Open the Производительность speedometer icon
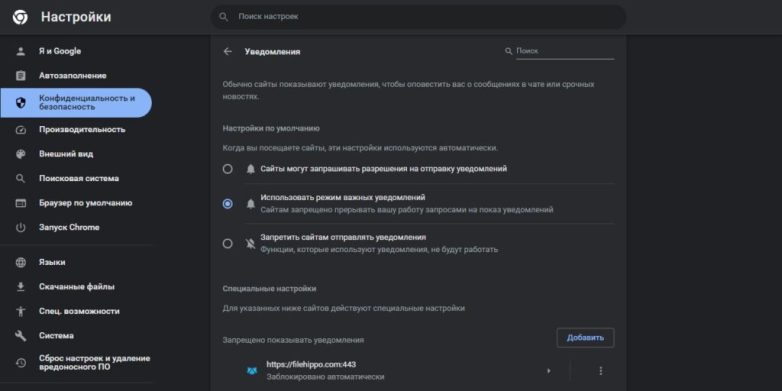The width and height of the screenshot is (782, 391). tap(20, 130)
